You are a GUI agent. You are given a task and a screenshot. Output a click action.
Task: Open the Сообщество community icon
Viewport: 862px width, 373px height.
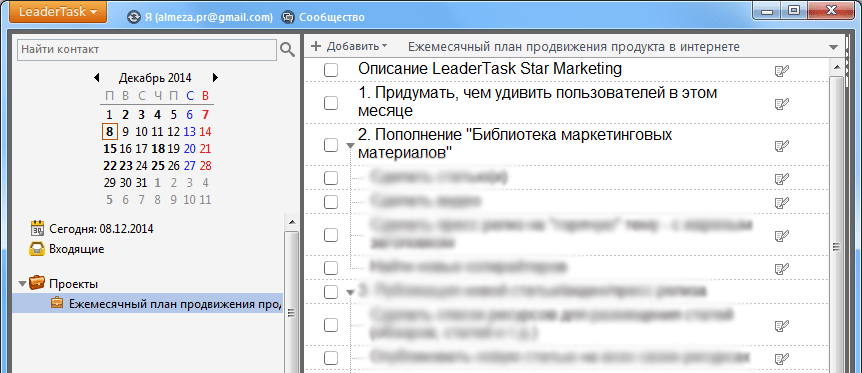[288, 17]
